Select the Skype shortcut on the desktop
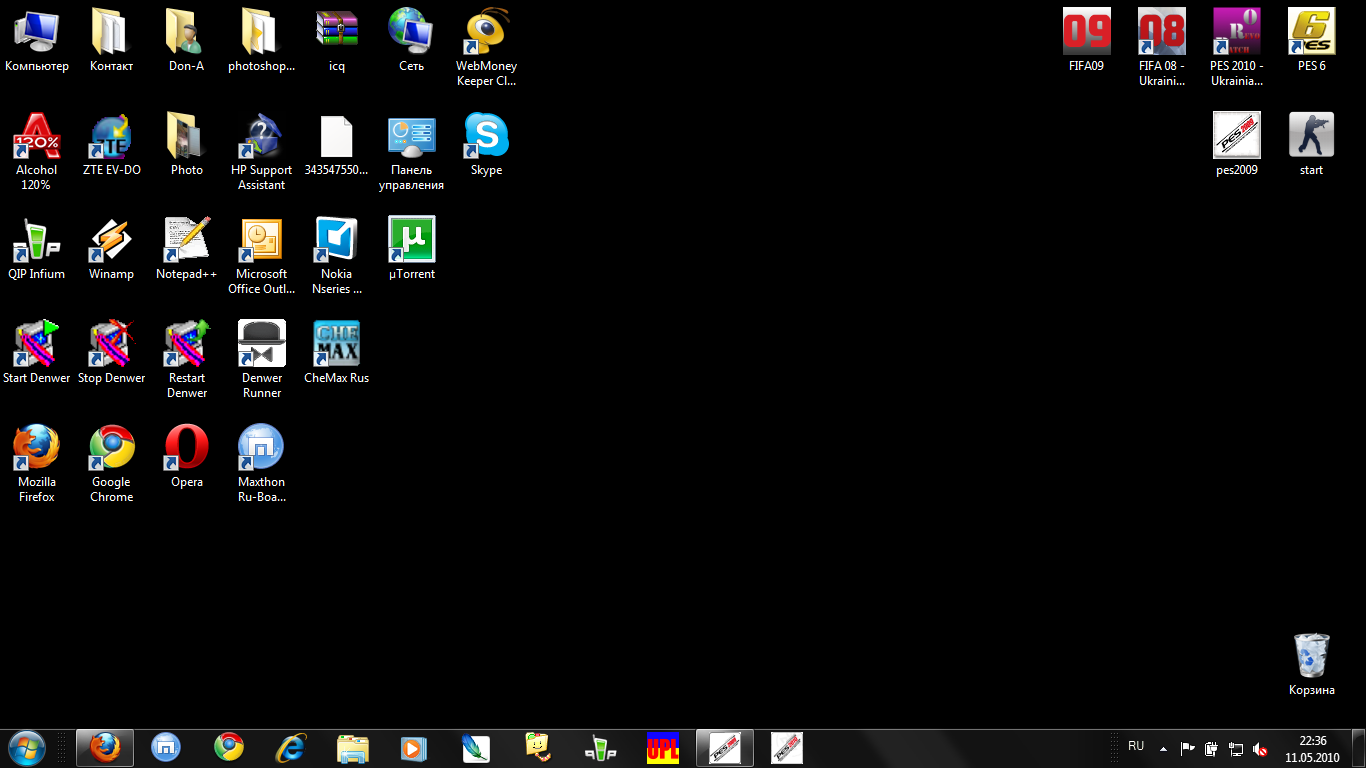1366x768 pixels. click(x=486, y=137)
